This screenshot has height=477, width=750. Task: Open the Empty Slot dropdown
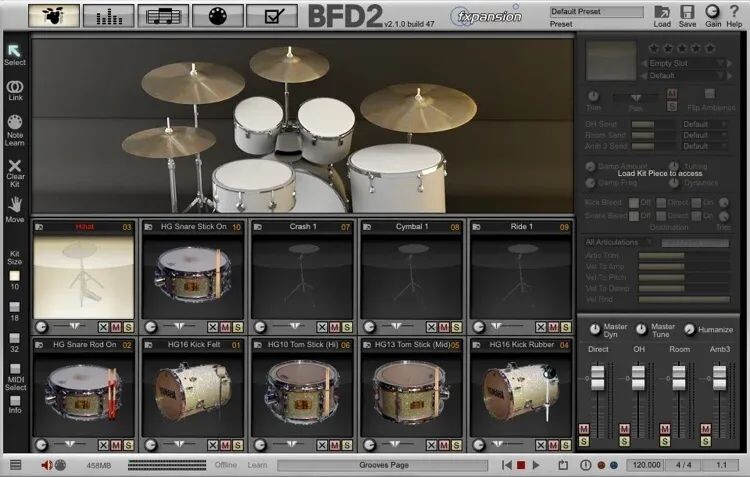click(687, 63)
